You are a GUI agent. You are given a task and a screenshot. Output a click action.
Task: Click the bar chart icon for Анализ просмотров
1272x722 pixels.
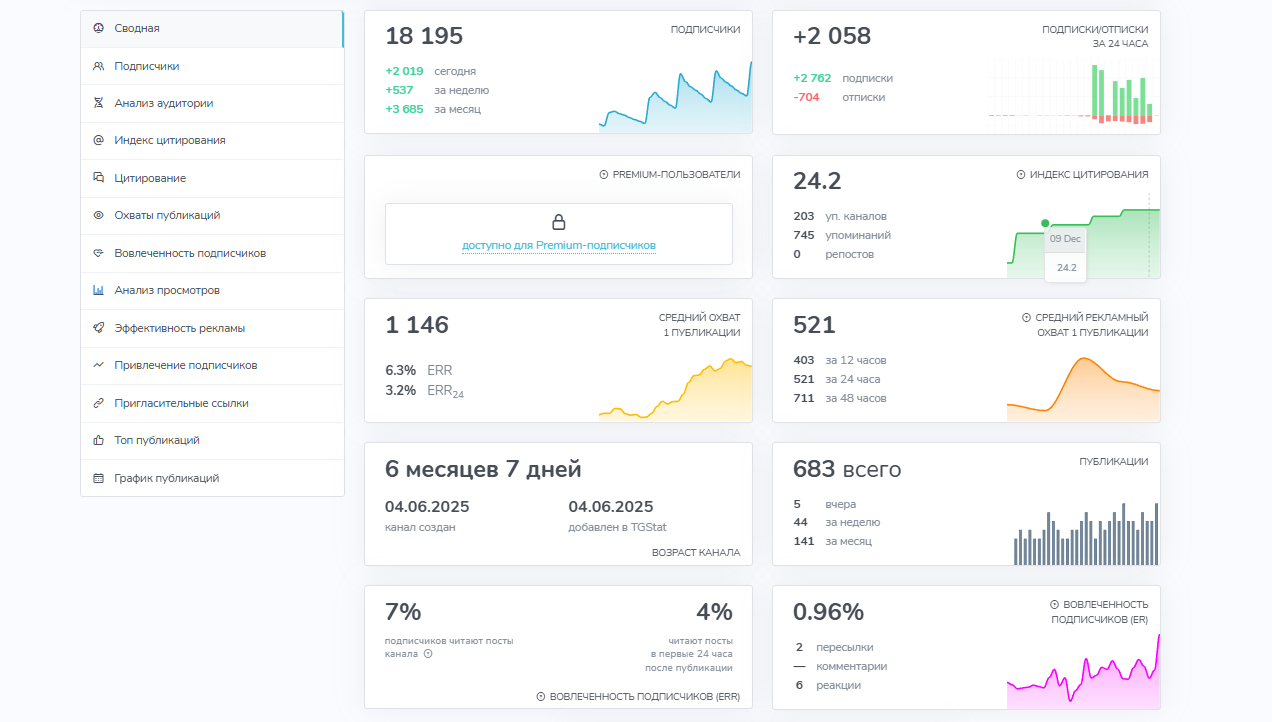(x=98, y=290)
